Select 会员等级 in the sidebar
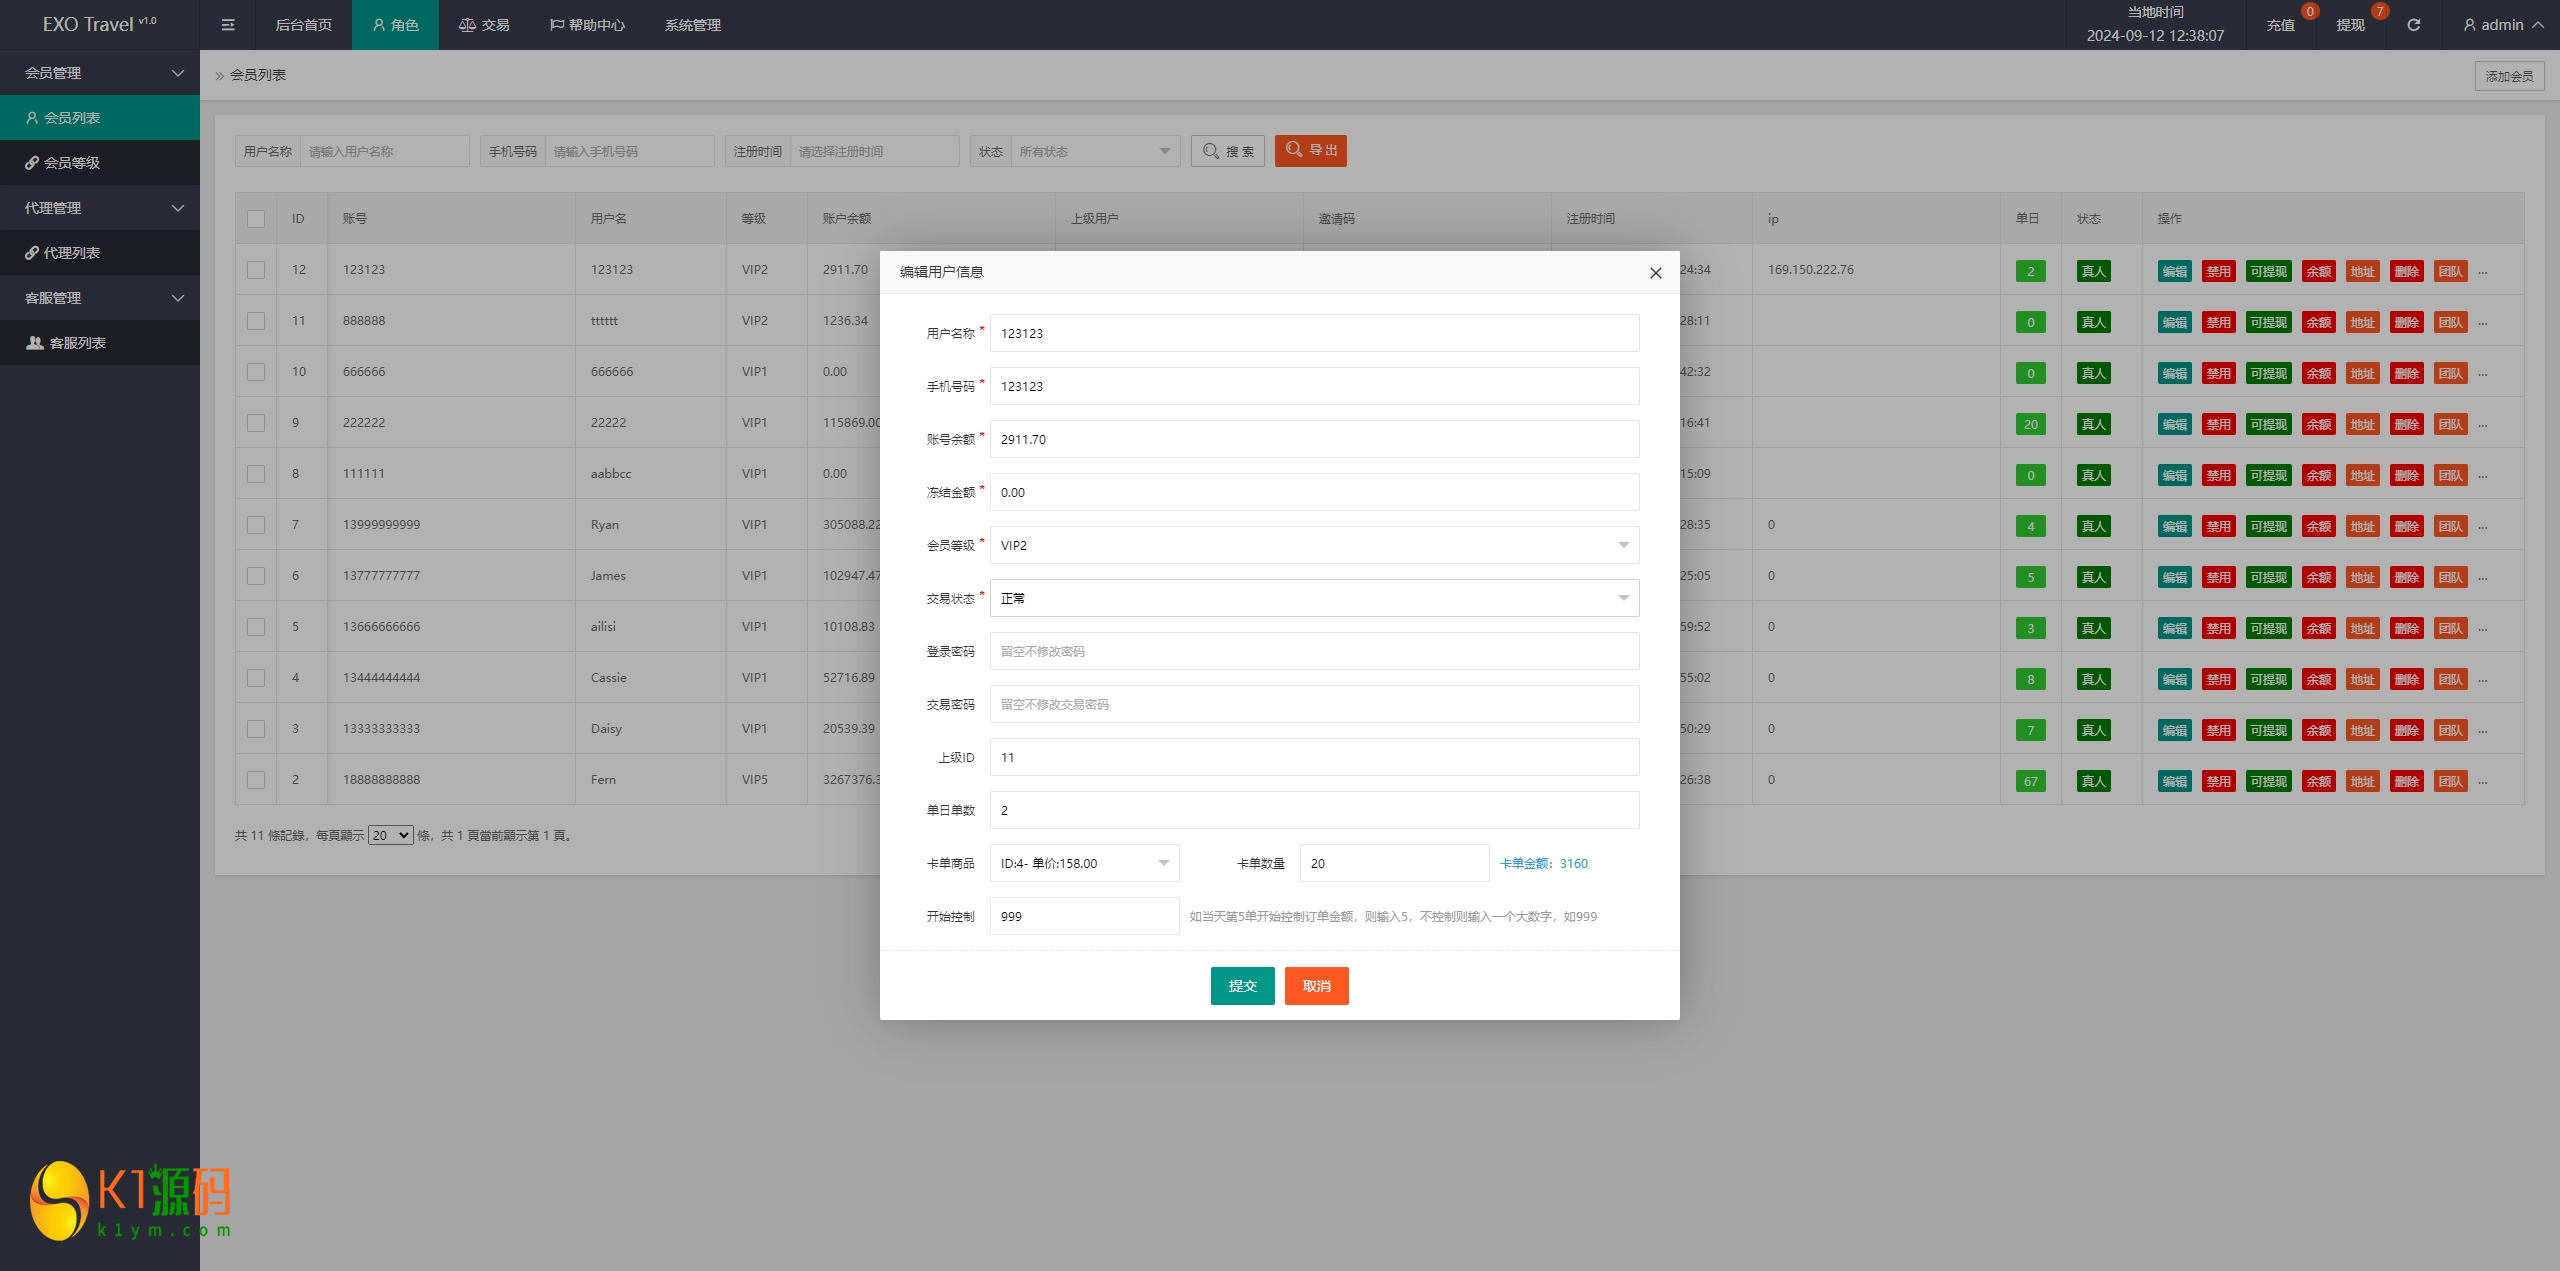Image resolution: width=2560 pixels, height=1271 pixels. coord(100,163)
